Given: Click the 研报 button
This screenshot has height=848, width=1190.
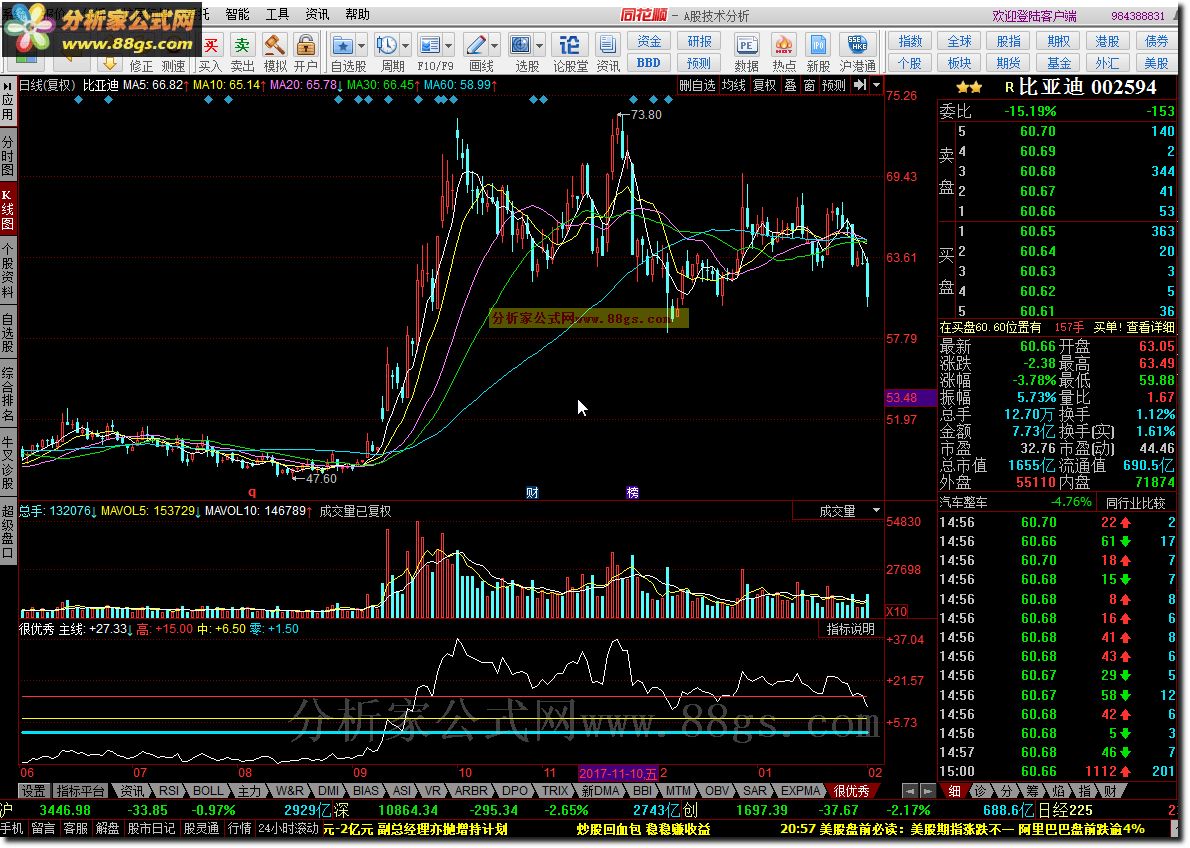Looking at the screenshot, I should pyautogui.click(x=699, y=42).
